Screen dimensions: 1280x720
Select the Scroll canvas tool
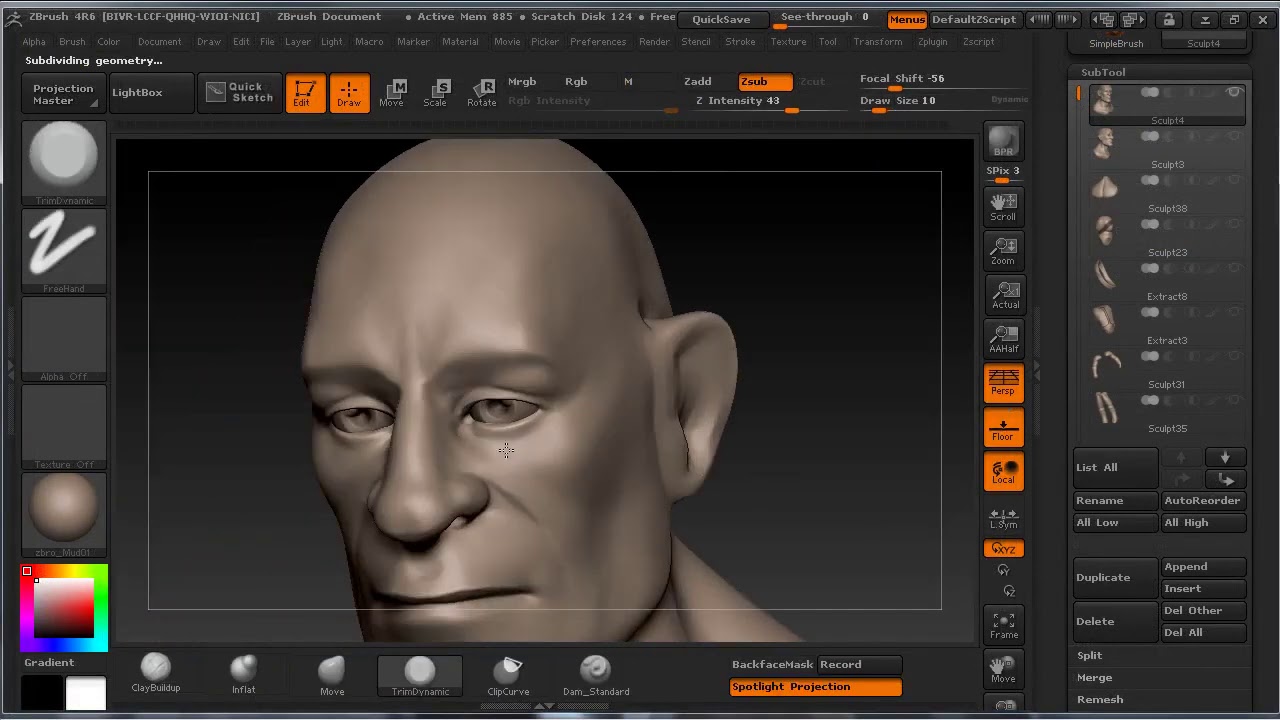(1003, 206)
